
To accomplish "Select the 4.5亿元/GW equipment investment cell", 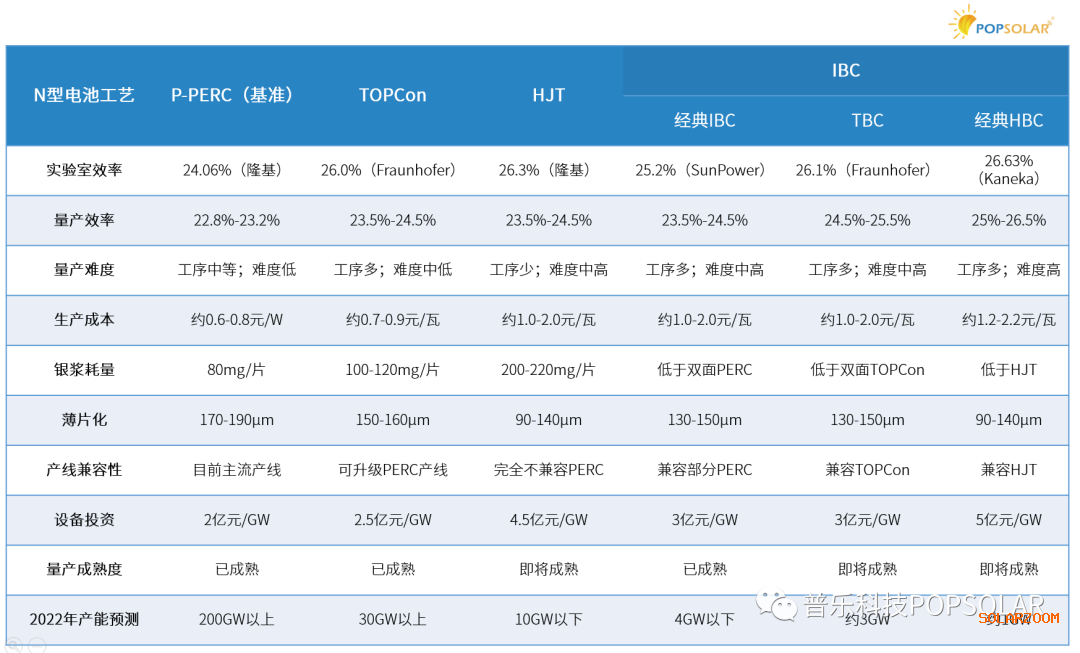I will coord(548,520).
